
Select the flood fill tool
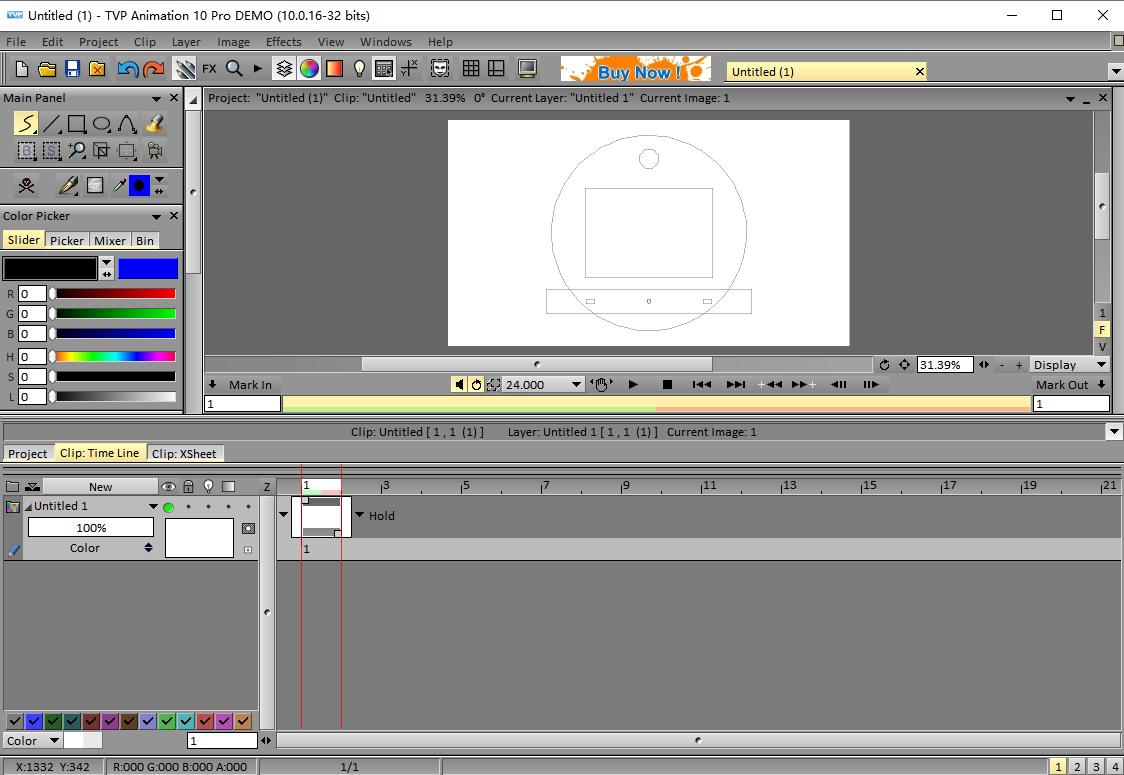pos(153,123)
